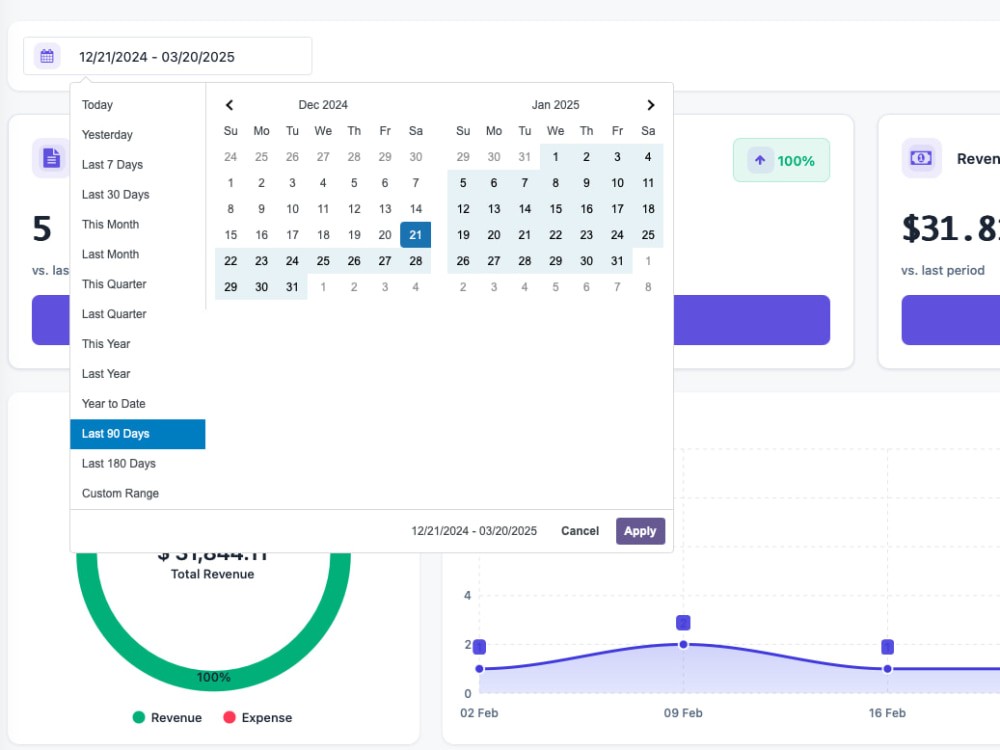Select Last Quarter option
Image resolution: width=1000 pixels, height=750 pixels.
click(138, 314)
